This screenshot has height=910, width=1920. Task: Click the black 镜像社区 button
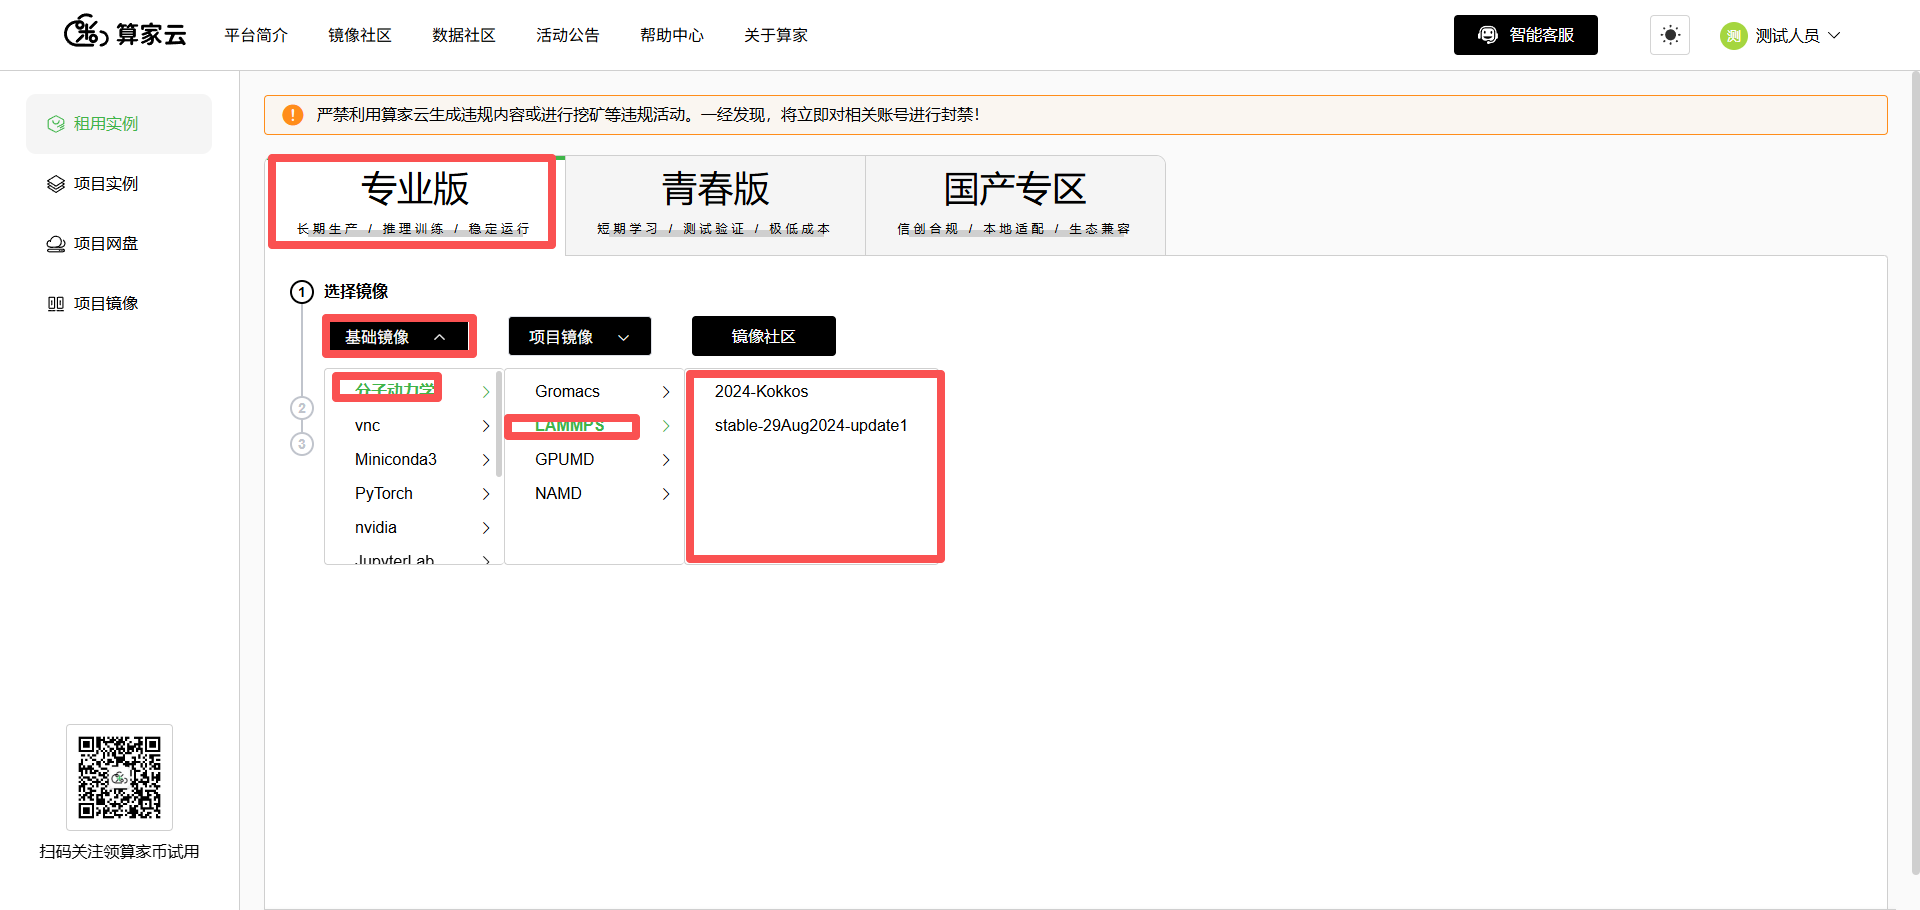[x=764, y=336]
